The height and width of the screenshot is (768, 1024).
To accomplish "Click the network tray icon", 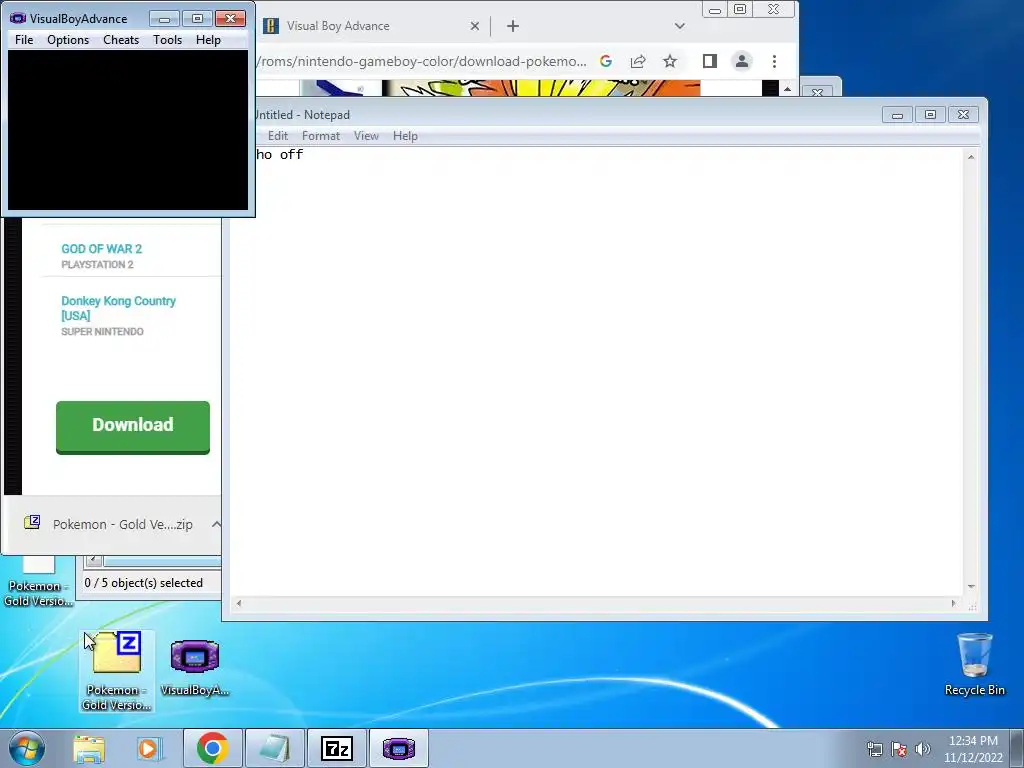I will point(874,749).
